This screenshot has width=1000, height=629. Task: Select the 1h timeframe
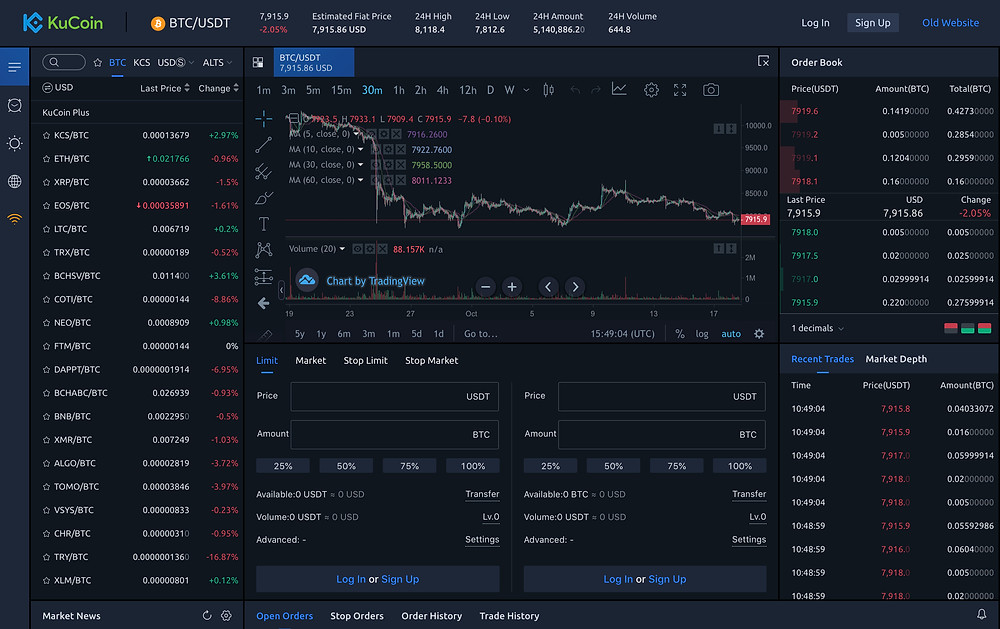pos(399,90)
